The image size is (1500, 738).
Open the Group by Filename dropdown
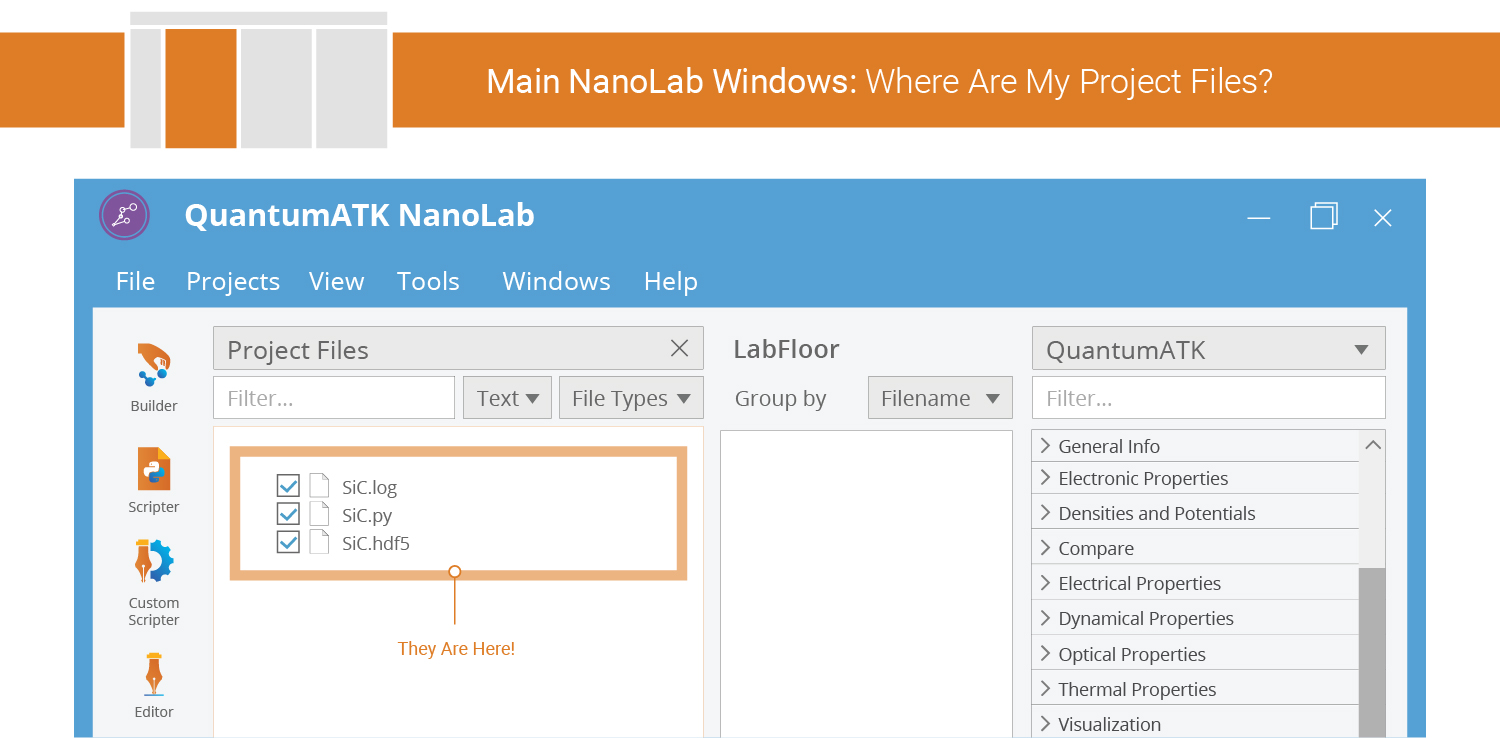[940, 397]
